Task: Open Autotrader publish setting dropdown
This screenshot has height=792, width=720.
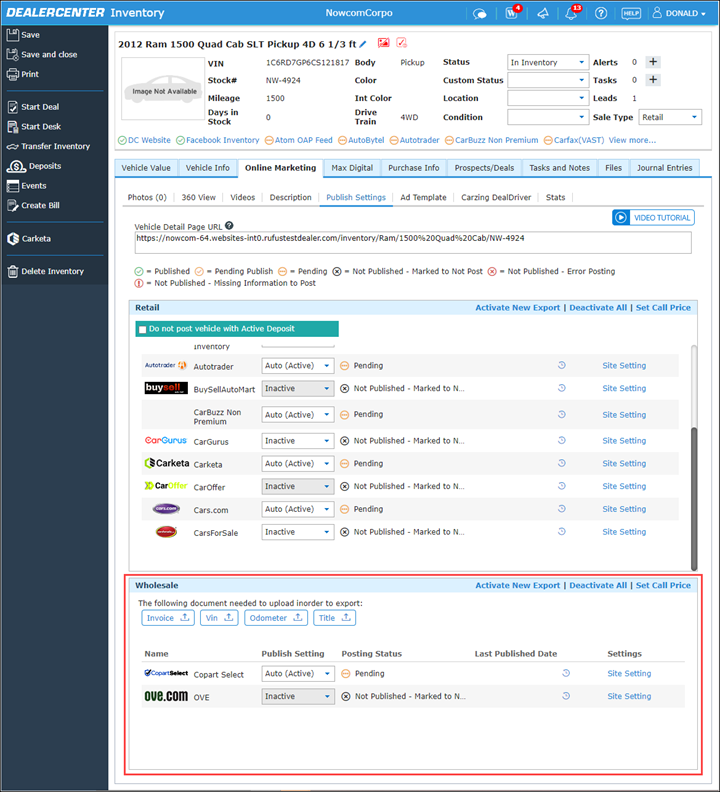Action: click(x=298, y=366)
